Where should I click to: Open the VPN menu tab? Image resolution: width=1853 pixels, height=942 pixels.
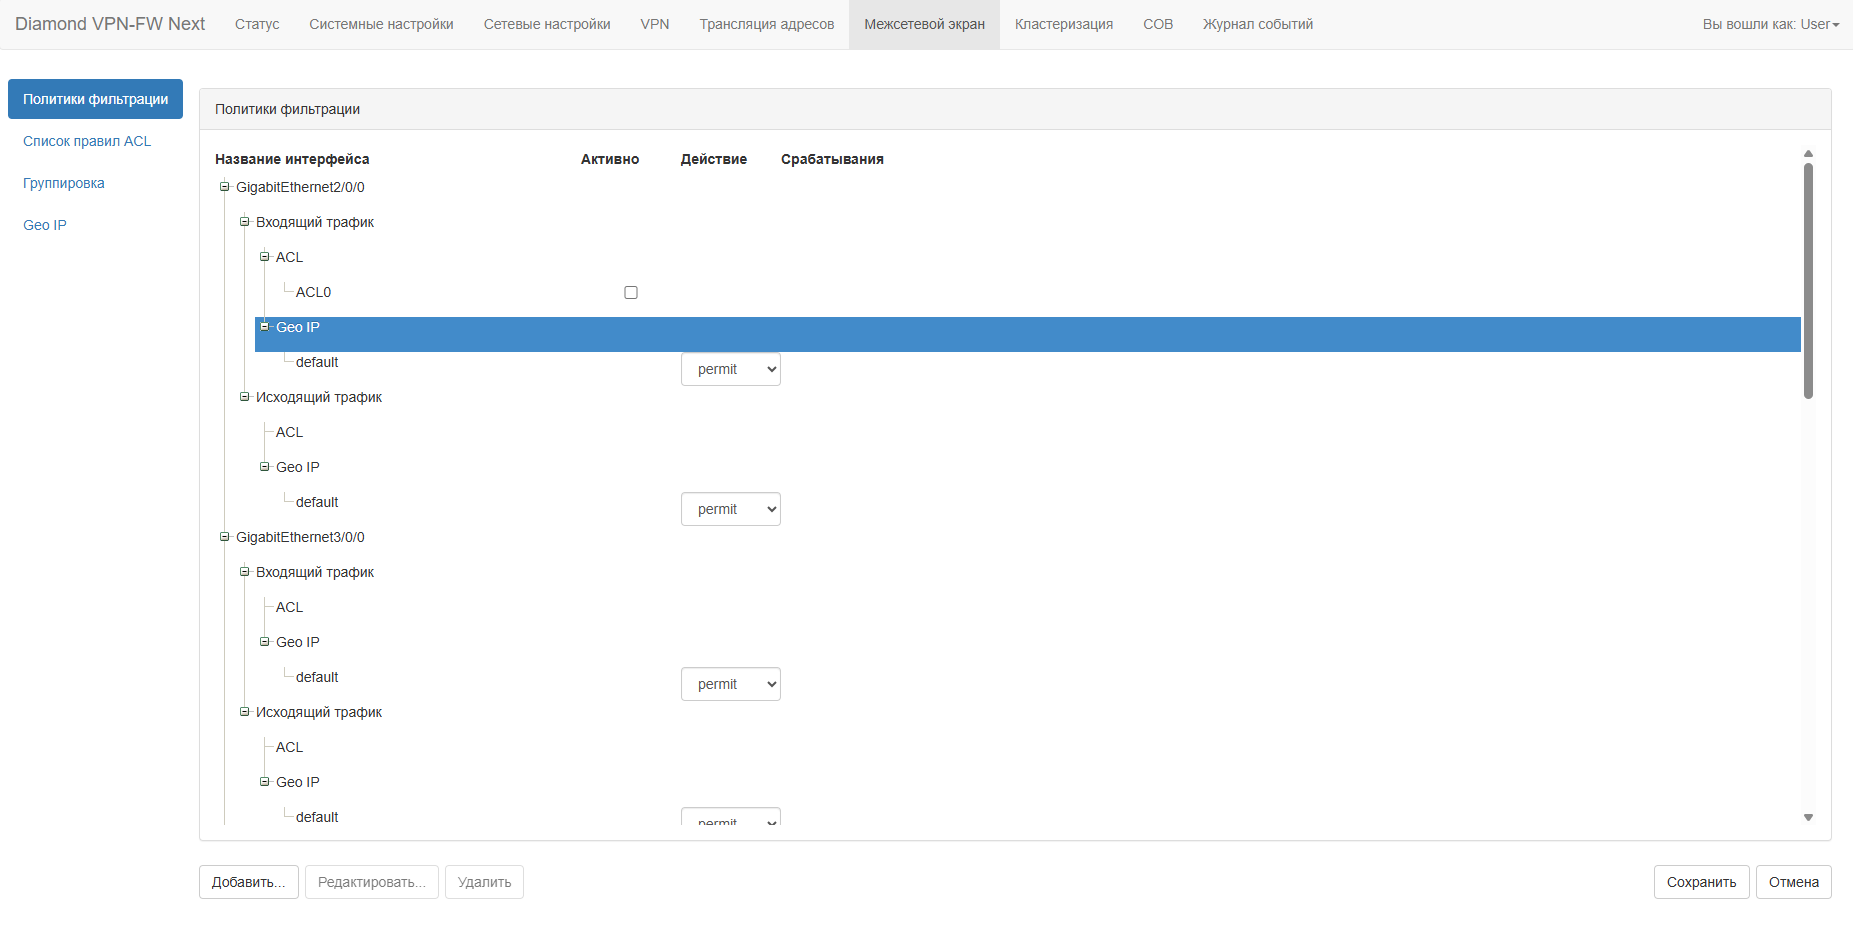[x=654, y=24]
